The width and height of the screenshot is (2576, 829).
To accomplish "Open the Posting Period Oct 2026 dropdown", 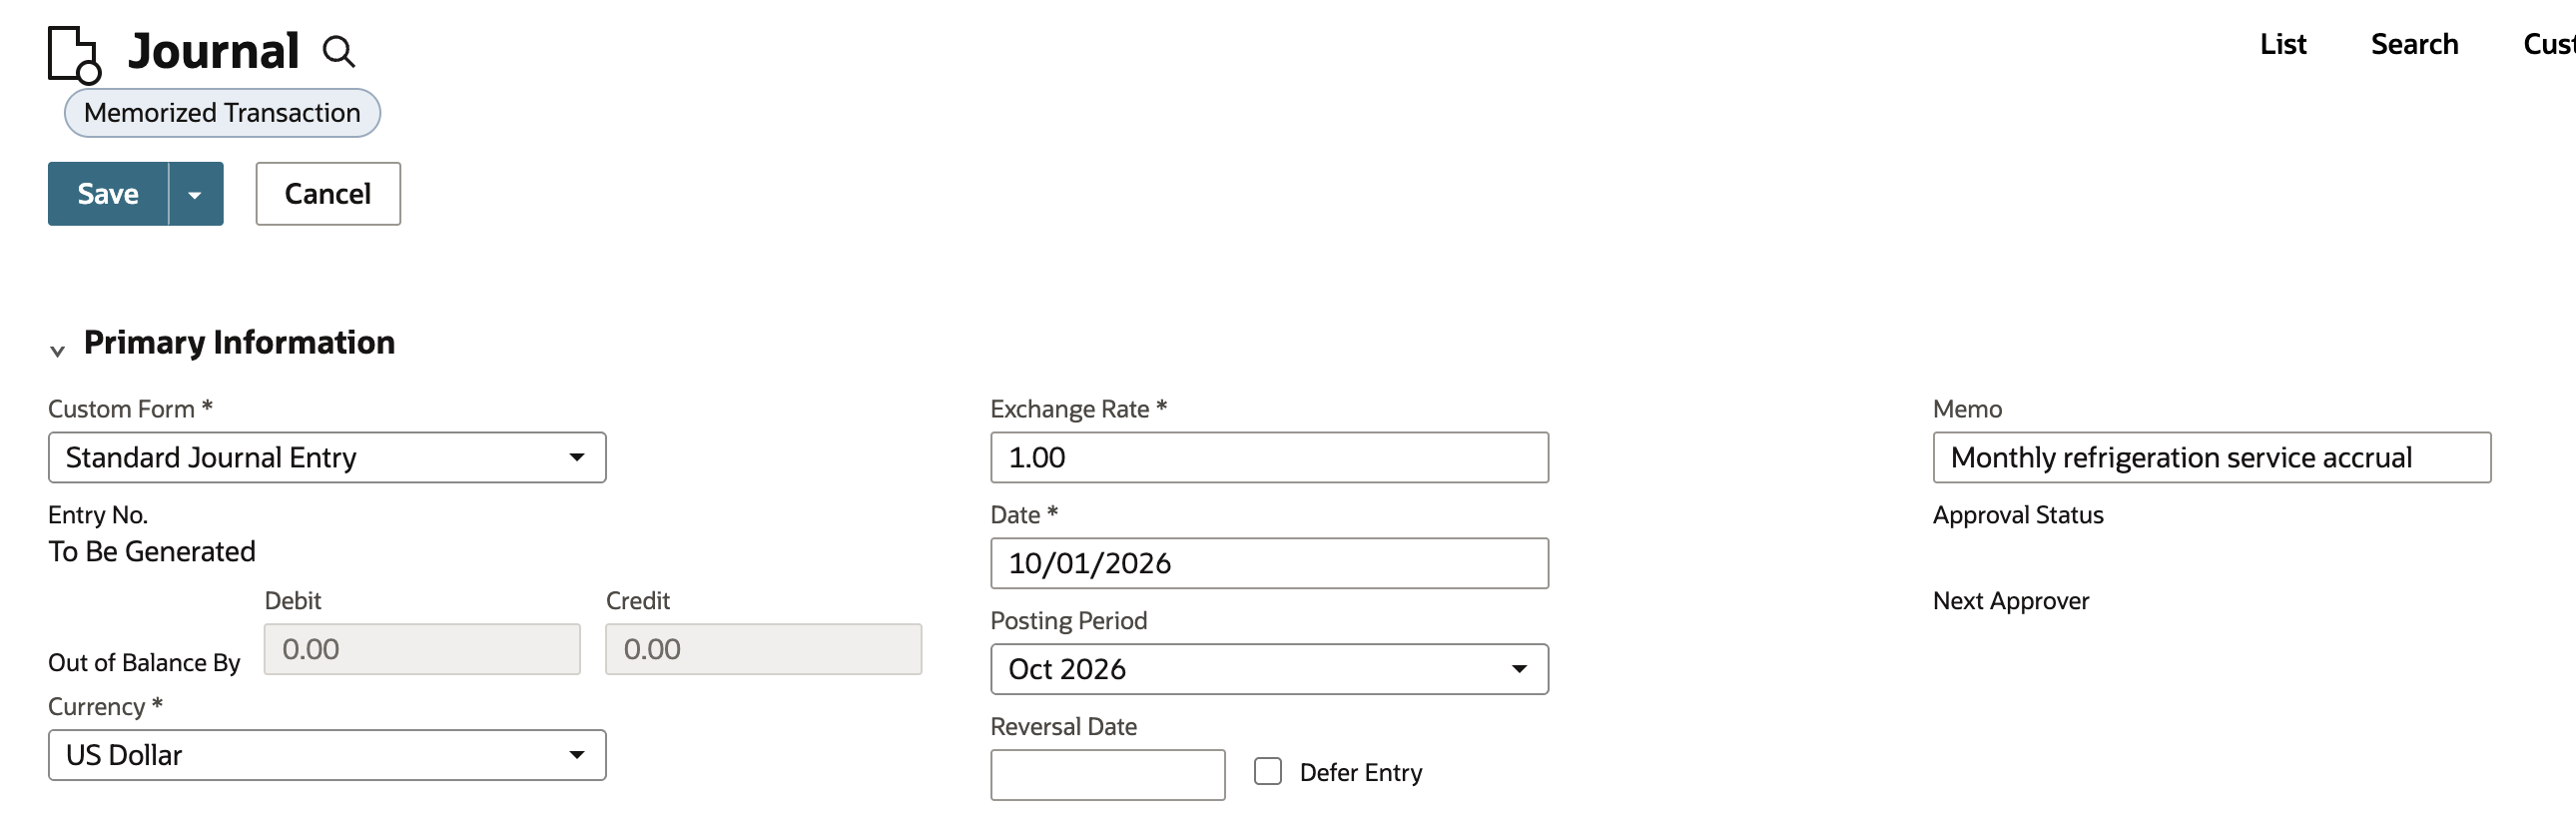I will (1269, 670).
